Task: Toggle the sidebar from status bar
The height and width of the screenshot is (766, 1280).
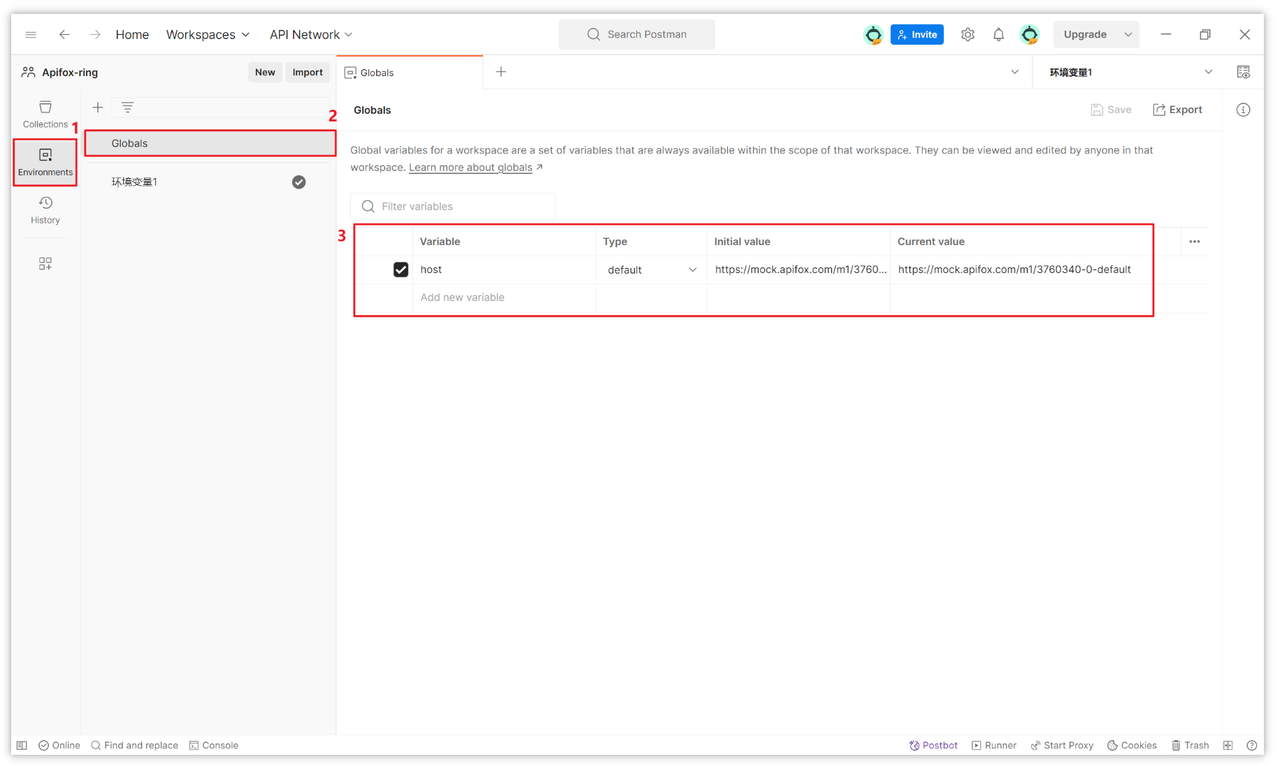Action: tap(22, 745)
